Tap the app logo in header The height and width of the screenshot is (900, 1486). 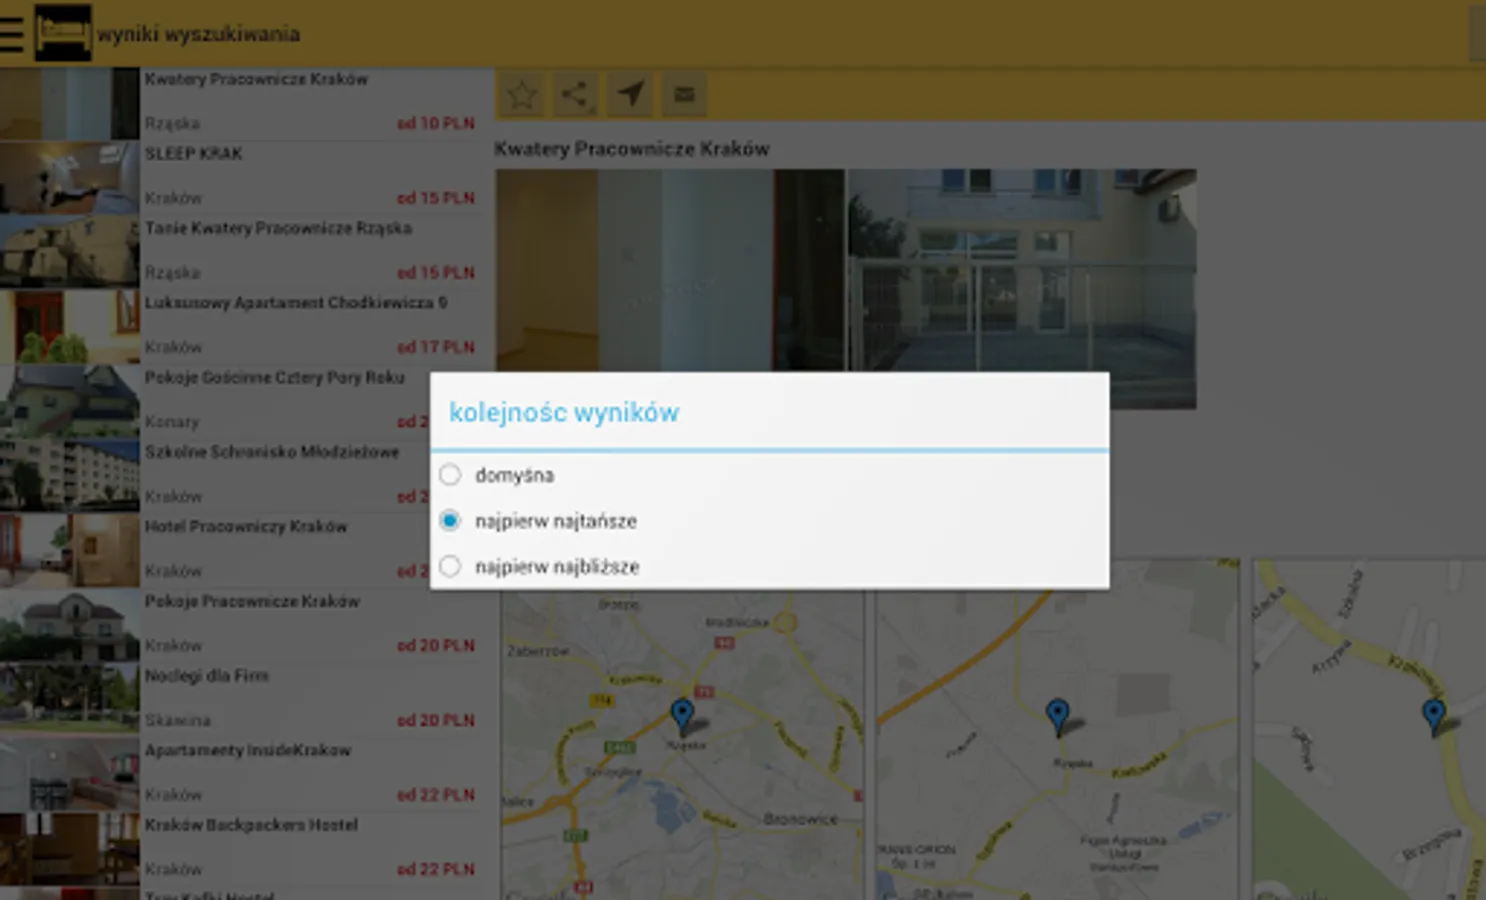63,33
